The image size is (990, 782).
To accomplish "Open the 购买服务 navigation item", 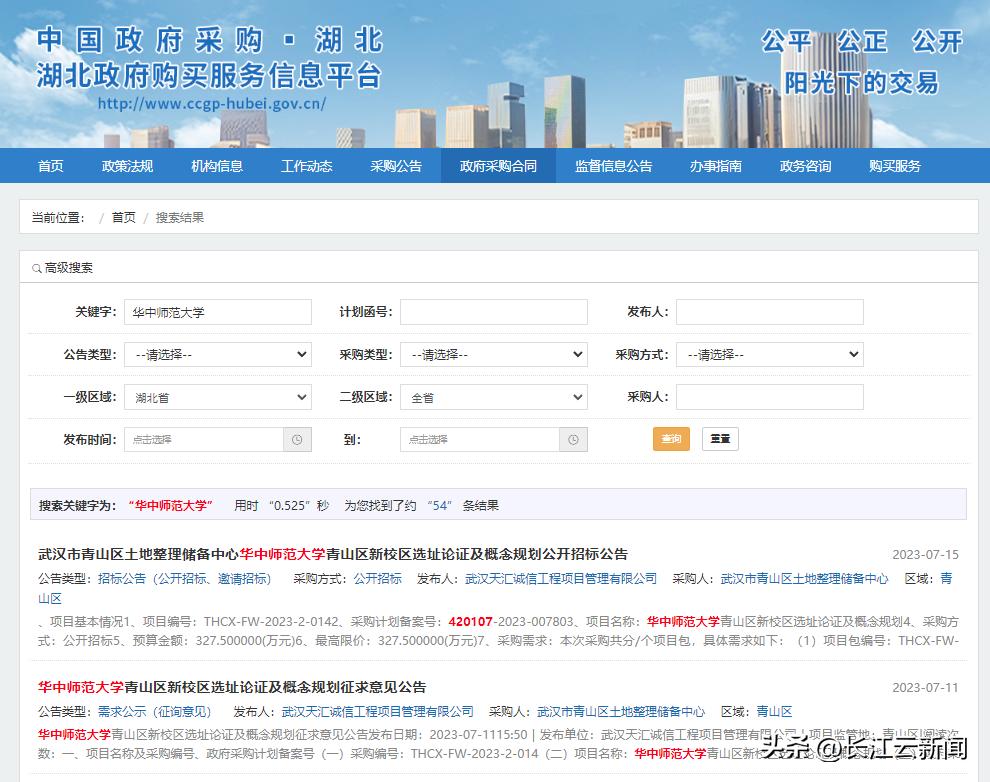I will pyautogui.click(x=895, y=166).
